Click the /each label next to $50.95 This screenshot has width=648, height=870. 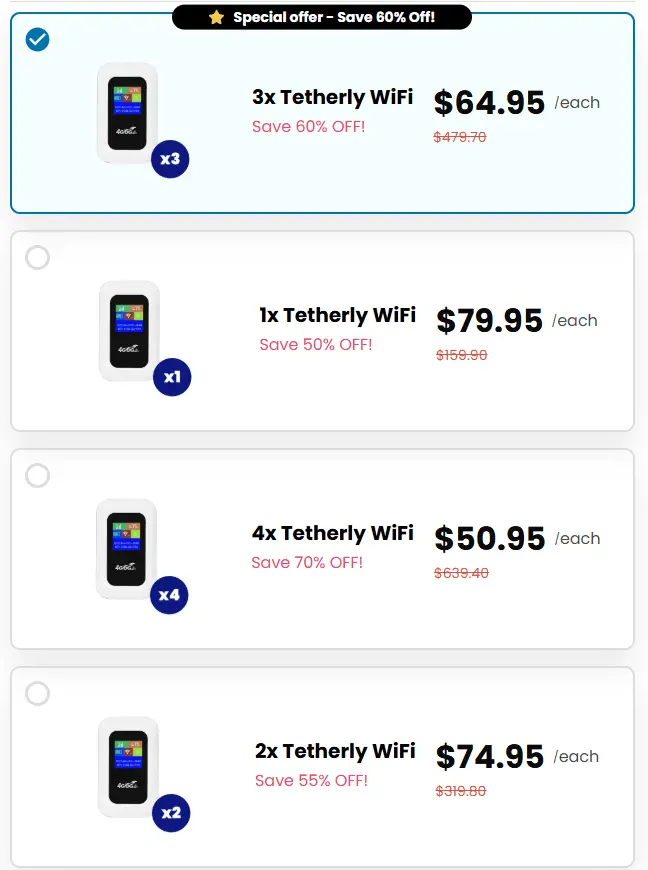tap(577, 538)
